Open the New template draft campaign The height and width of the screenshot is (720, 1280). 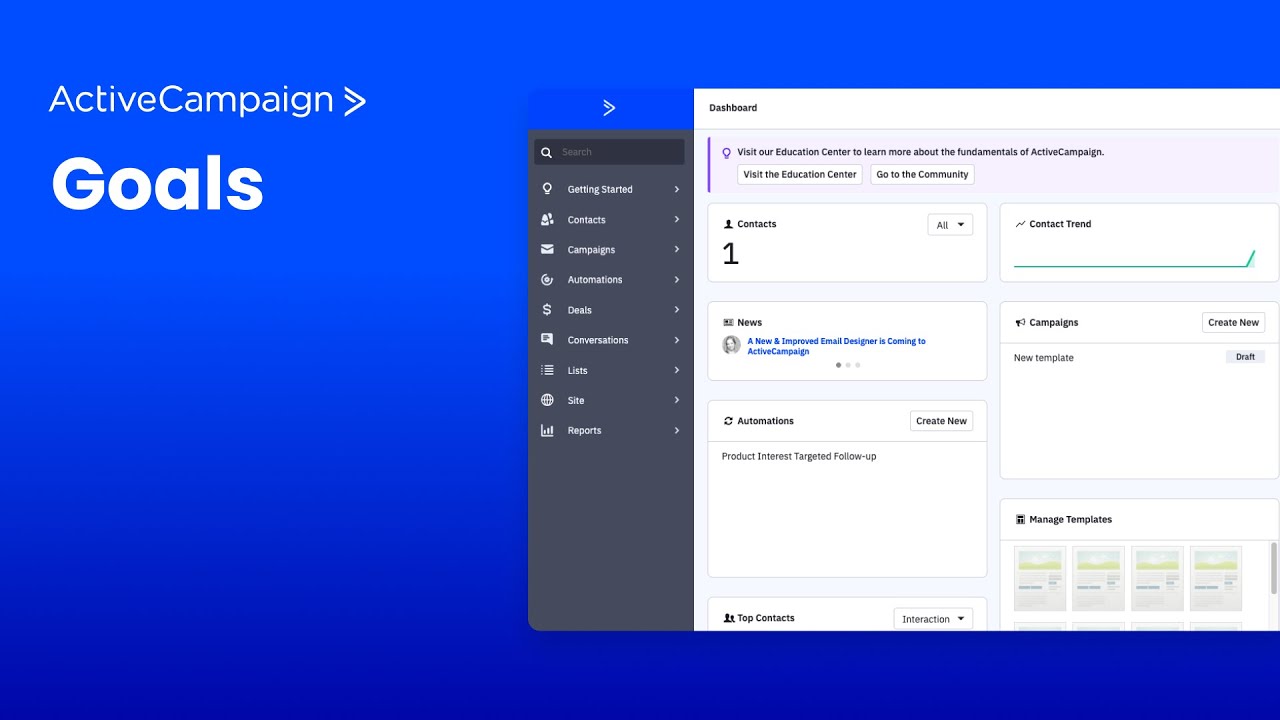[1043, 358]
